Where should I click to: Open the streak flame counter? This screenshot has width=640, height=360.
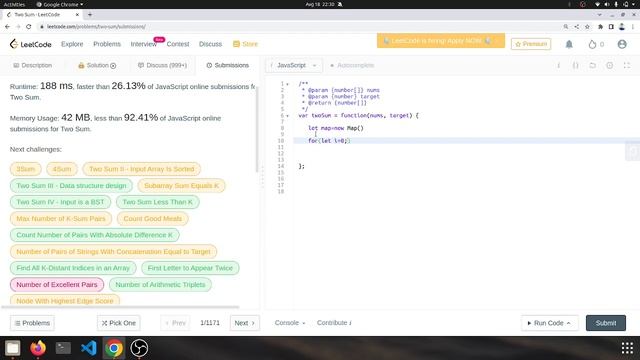[596, 44]
